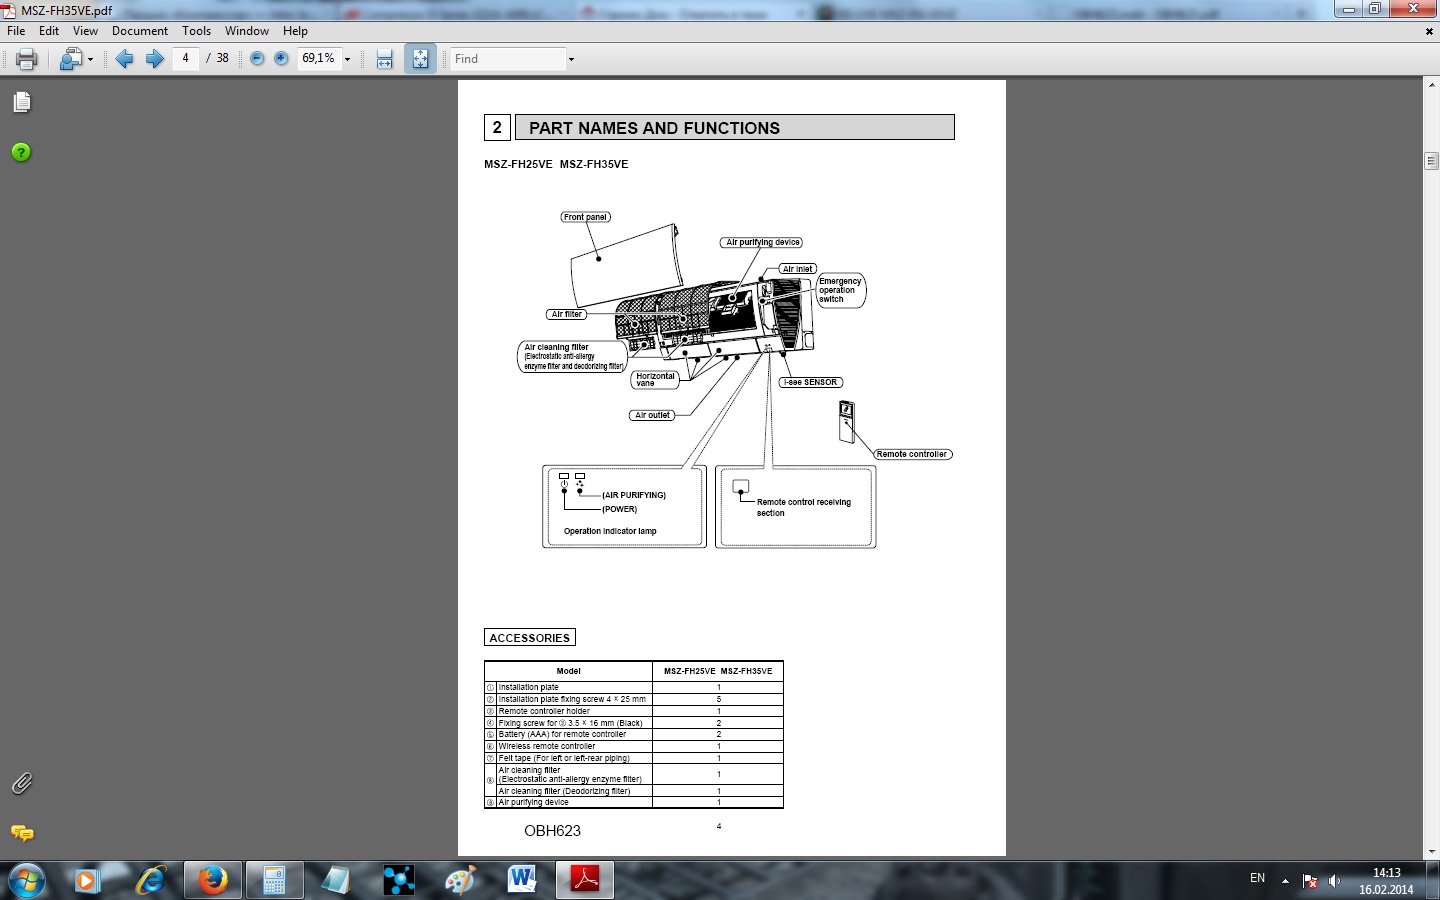Click the current page number box
The image size is (1440, 900).
coord(185,59)
